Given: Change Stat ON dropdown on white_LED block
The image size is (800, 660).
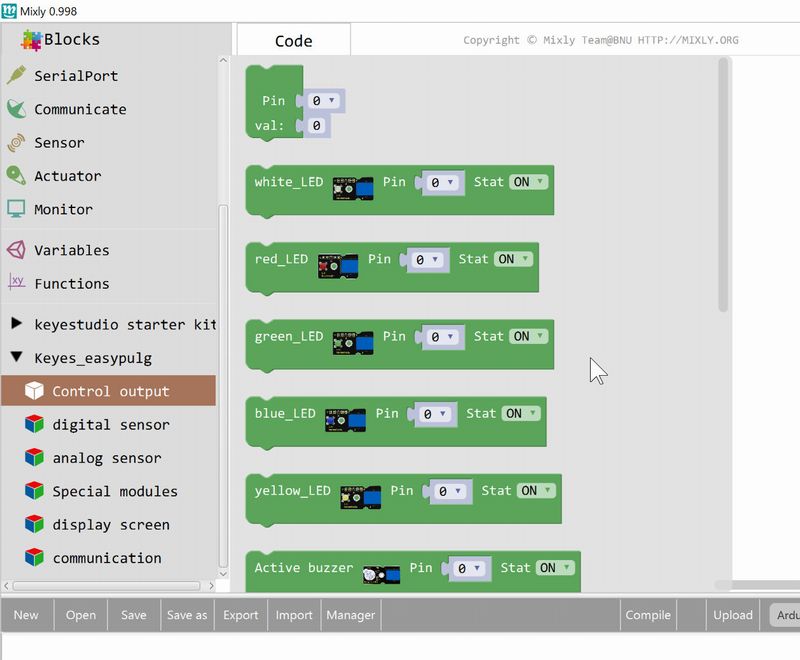Looking at the screenshot, I should pyautogui.click(x=528, y=182).
